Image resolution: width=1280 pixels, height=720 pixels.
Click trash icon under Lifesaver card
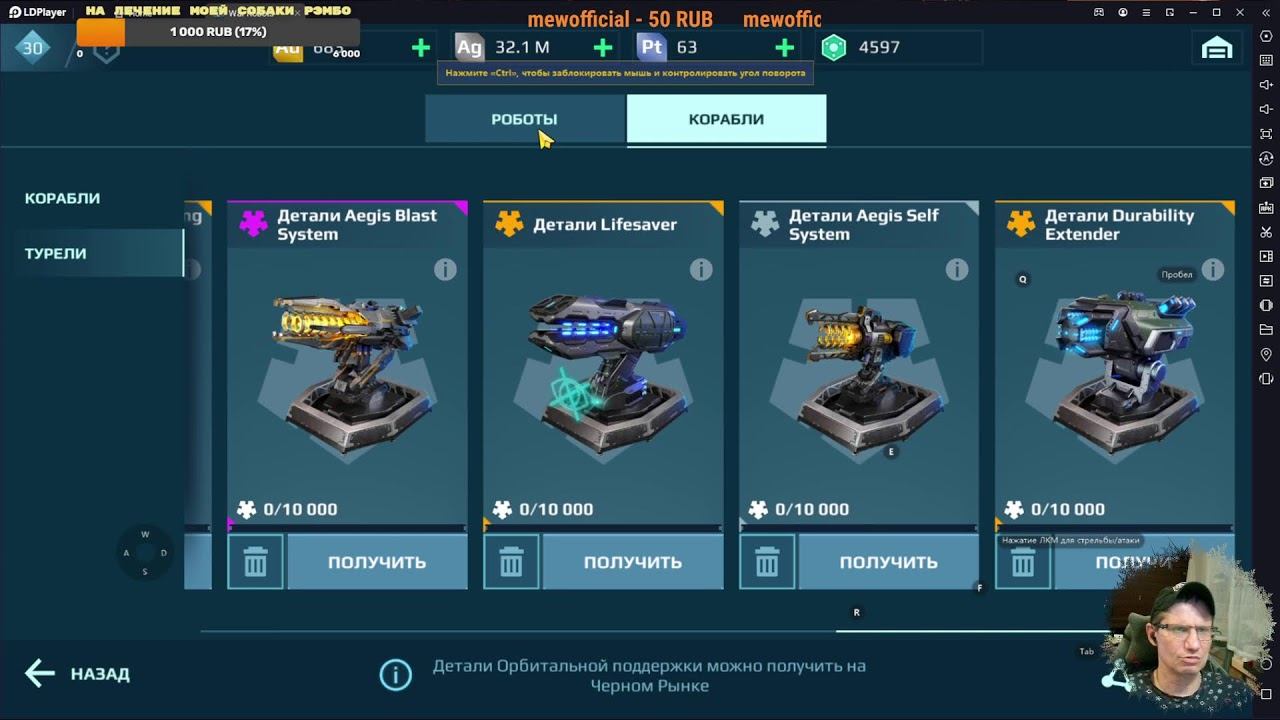point(512,562)
